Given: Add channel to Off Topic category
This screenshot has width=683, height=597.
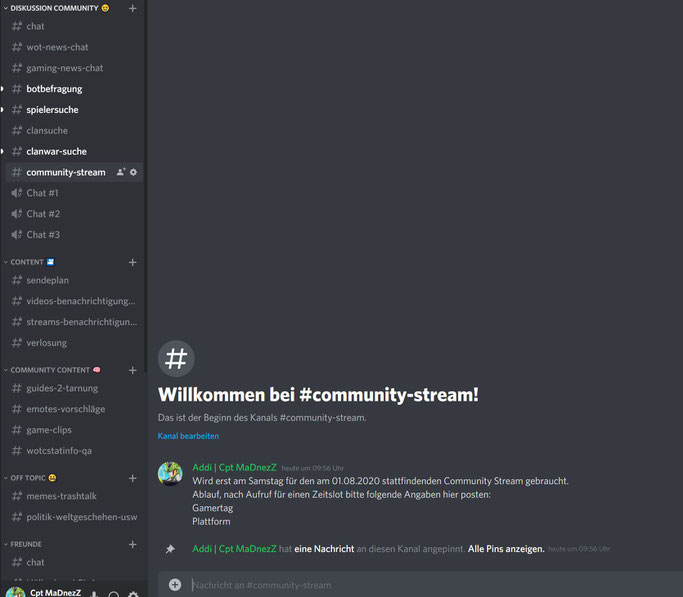Looking at the screenshot, I should click(132, 478).
